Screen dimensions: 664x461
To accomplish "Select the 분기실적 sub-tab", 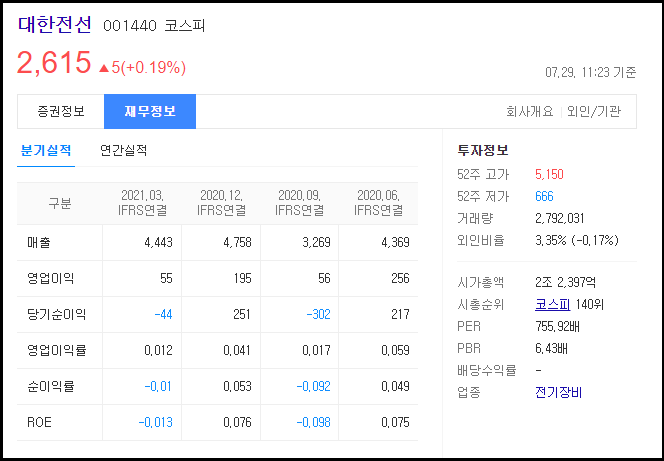I will tap(46, 150).
